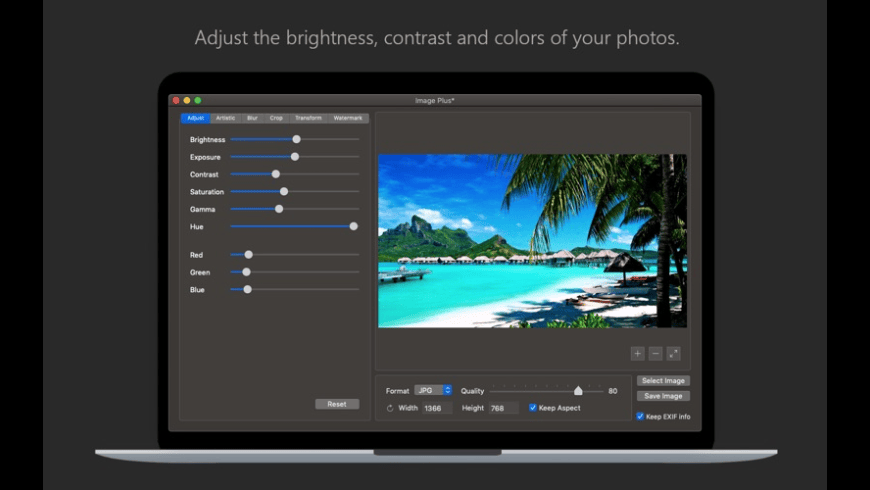Click the Saturation label
The height and width of the screenshot is (490, 870).
tap(207, 192)
